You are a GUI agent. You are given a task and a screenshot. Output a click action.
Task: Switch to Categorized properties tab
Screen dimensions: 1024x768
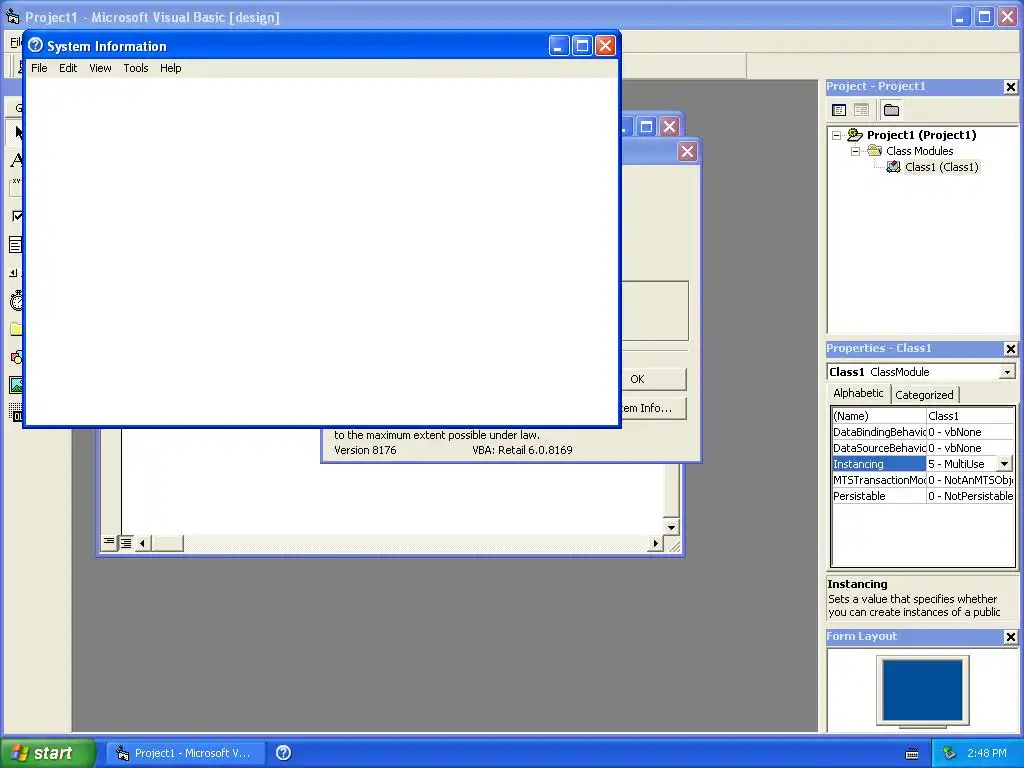[x=924, y=394]
